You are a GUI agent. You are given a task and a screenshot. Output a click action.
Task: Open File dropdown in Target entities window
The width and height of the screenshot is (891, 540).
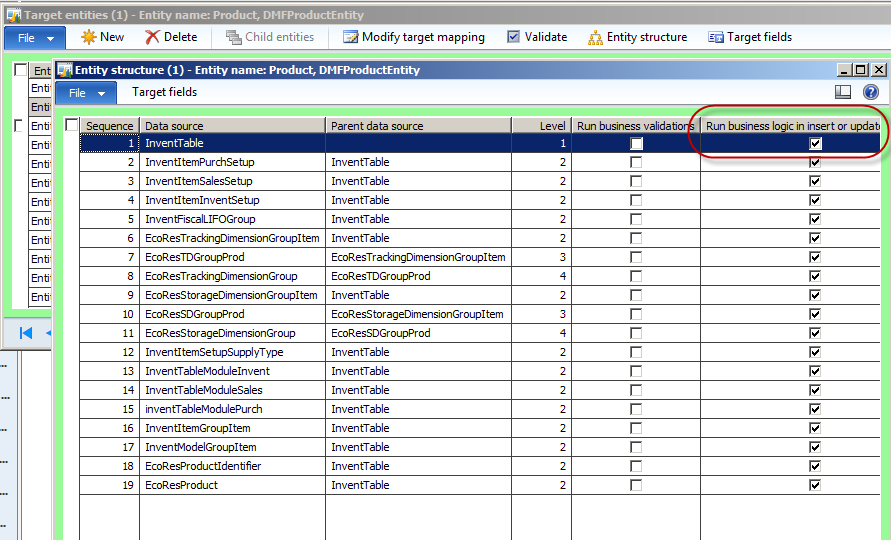tap(35, 37)
